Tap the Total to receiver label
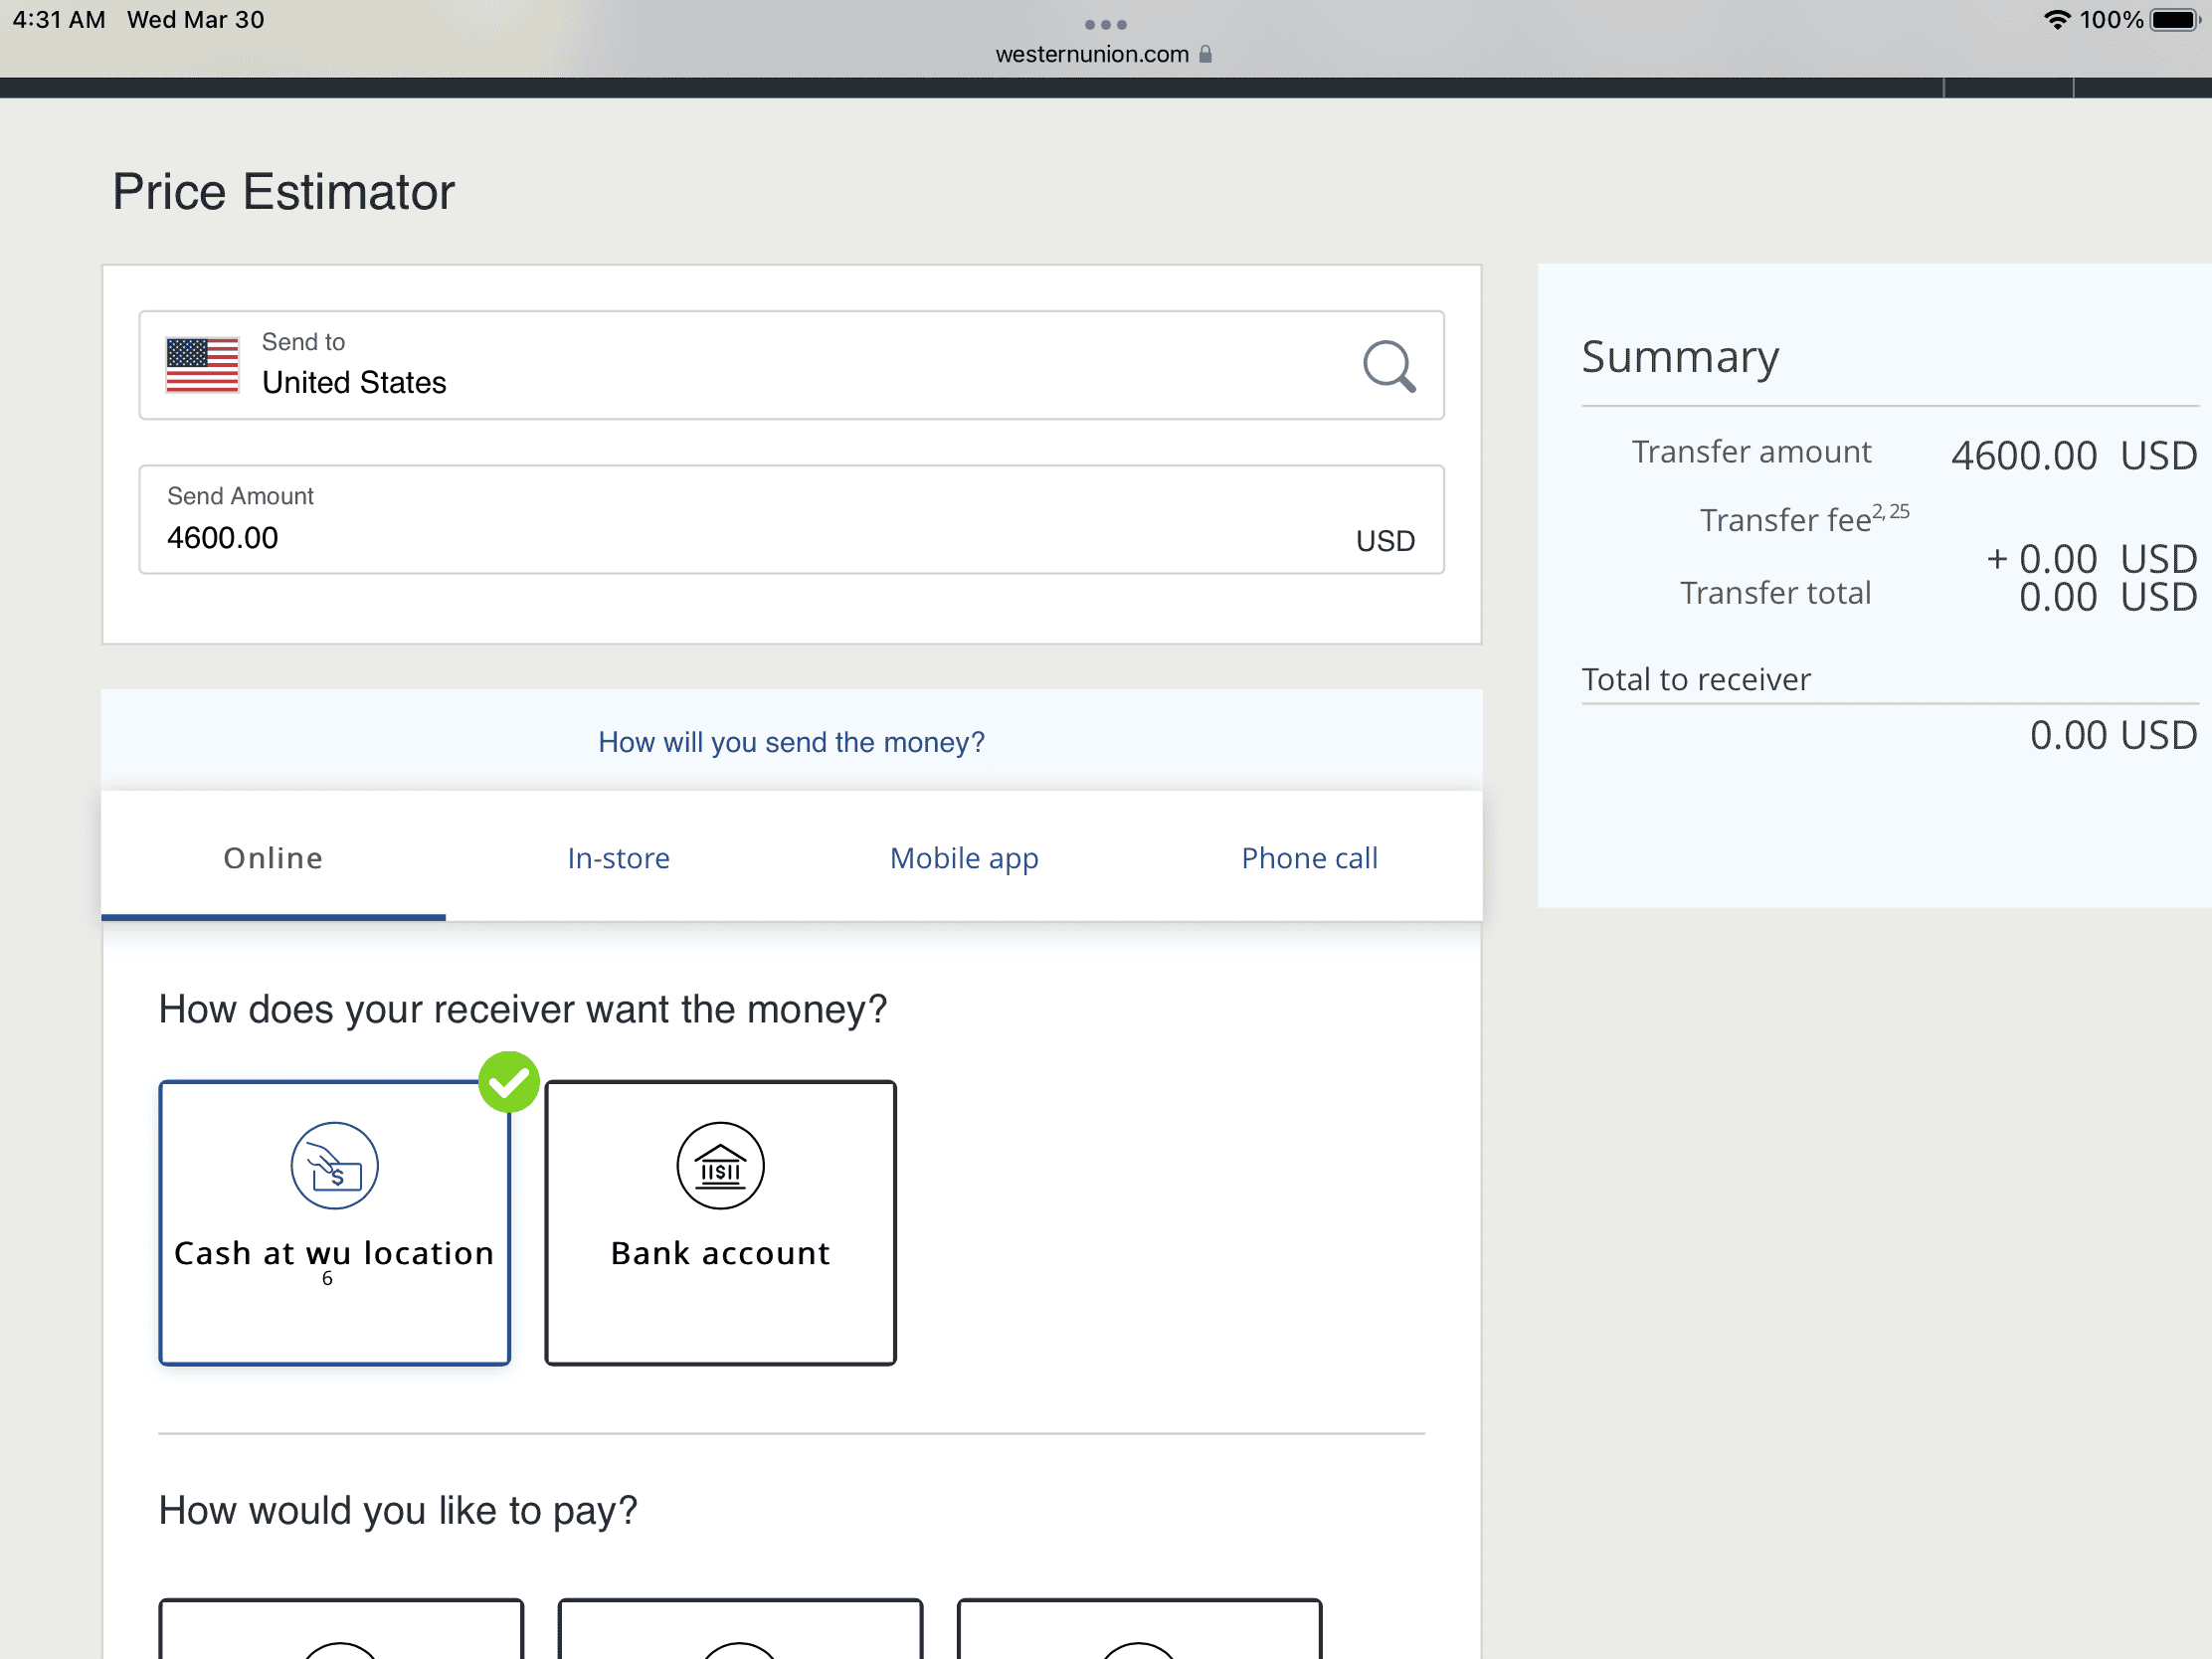Screen dimensions: 2212x1659 click(1696, 680)
